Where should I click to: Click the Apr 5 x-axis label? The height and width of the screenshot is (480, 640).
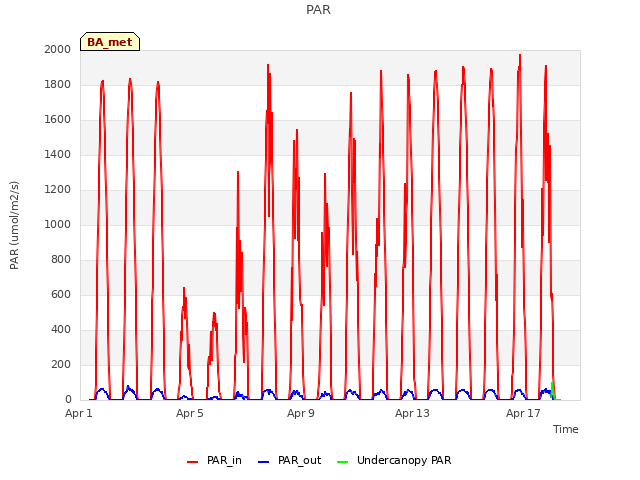point(190,413)
